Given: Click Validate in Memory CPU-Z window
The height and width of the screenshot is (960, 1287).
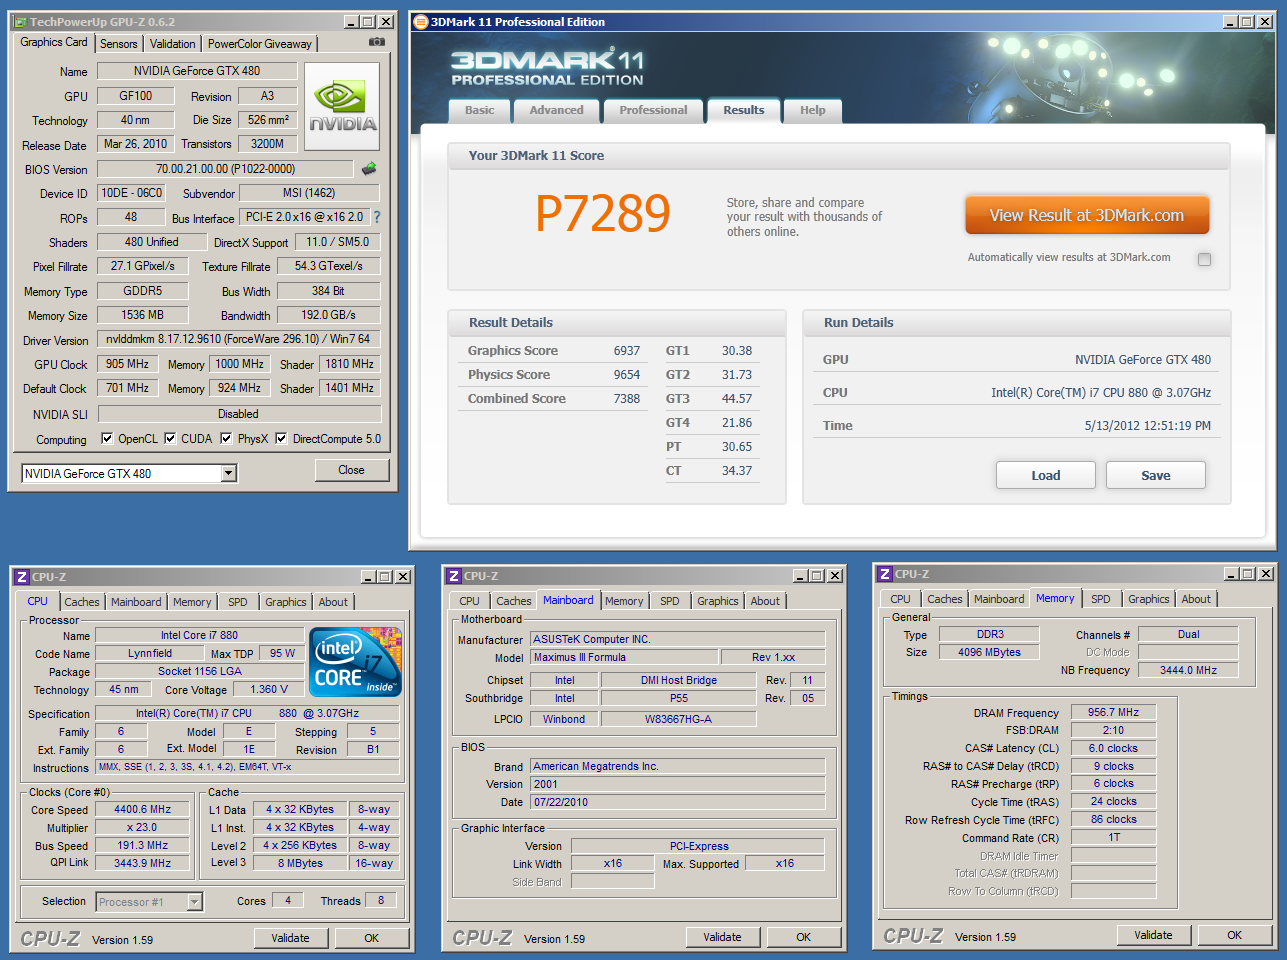Looking at the screenshot, I should click(1154, 935).
